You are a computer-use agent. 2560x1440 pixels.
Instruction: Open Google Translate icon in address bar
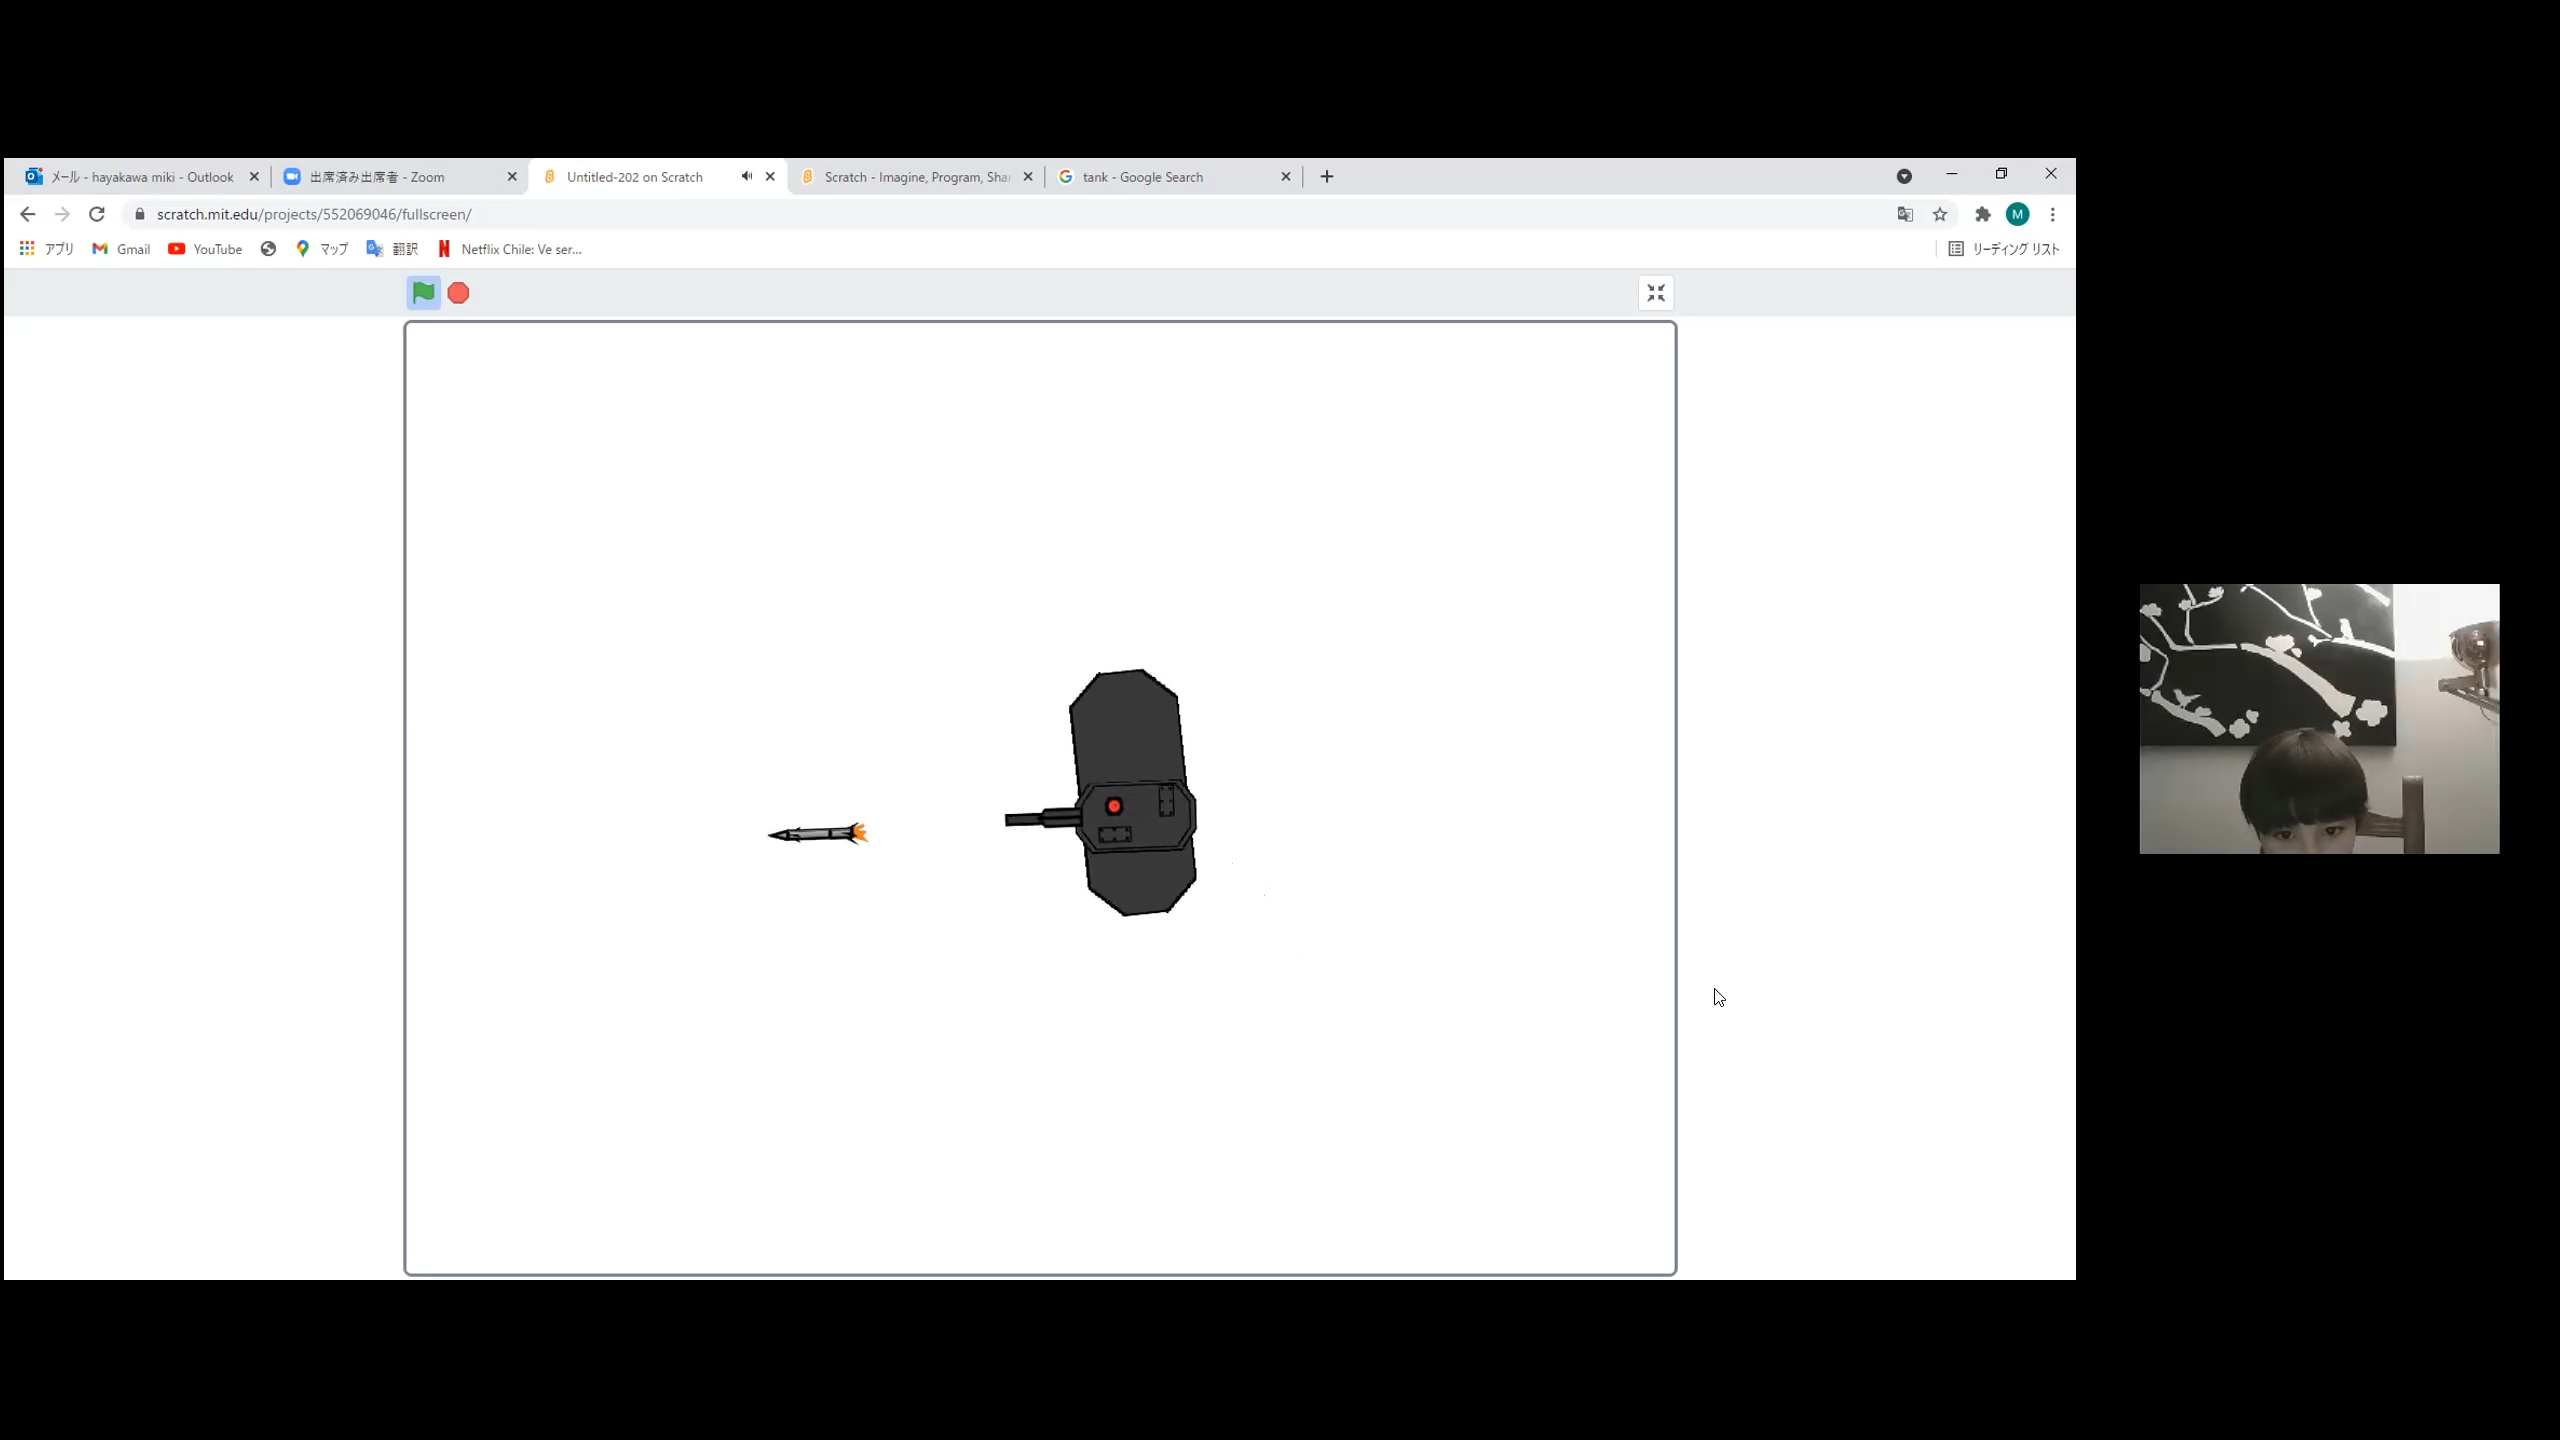(1905, 214)
